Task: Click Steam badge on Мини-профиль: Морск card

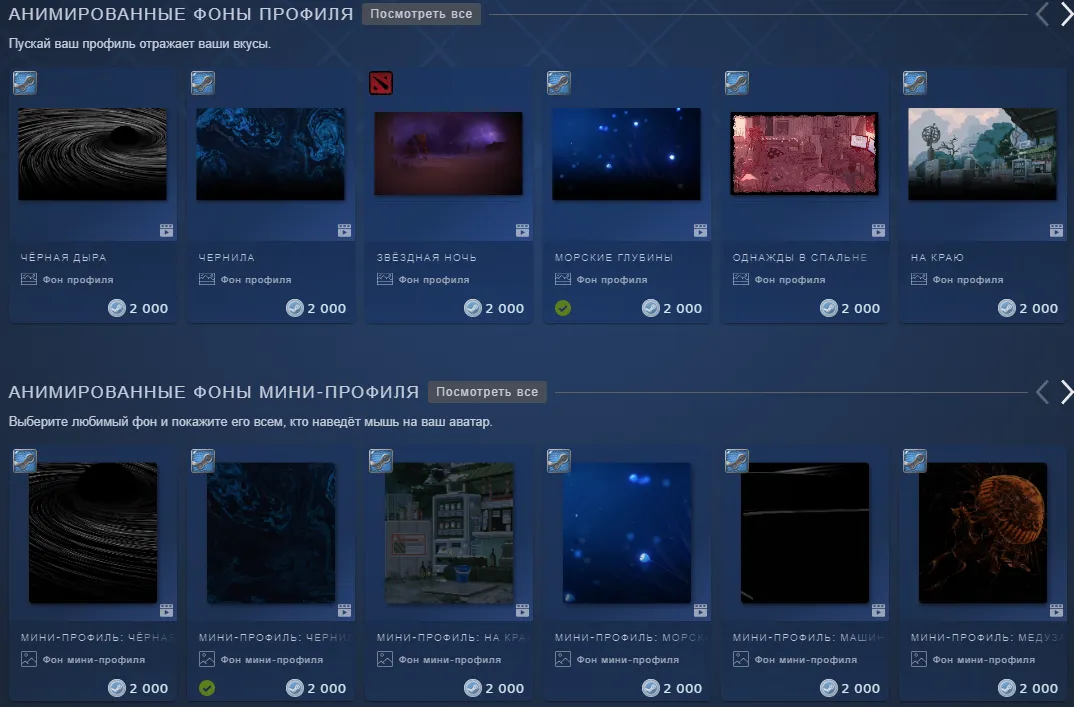Action: [559, 461]
